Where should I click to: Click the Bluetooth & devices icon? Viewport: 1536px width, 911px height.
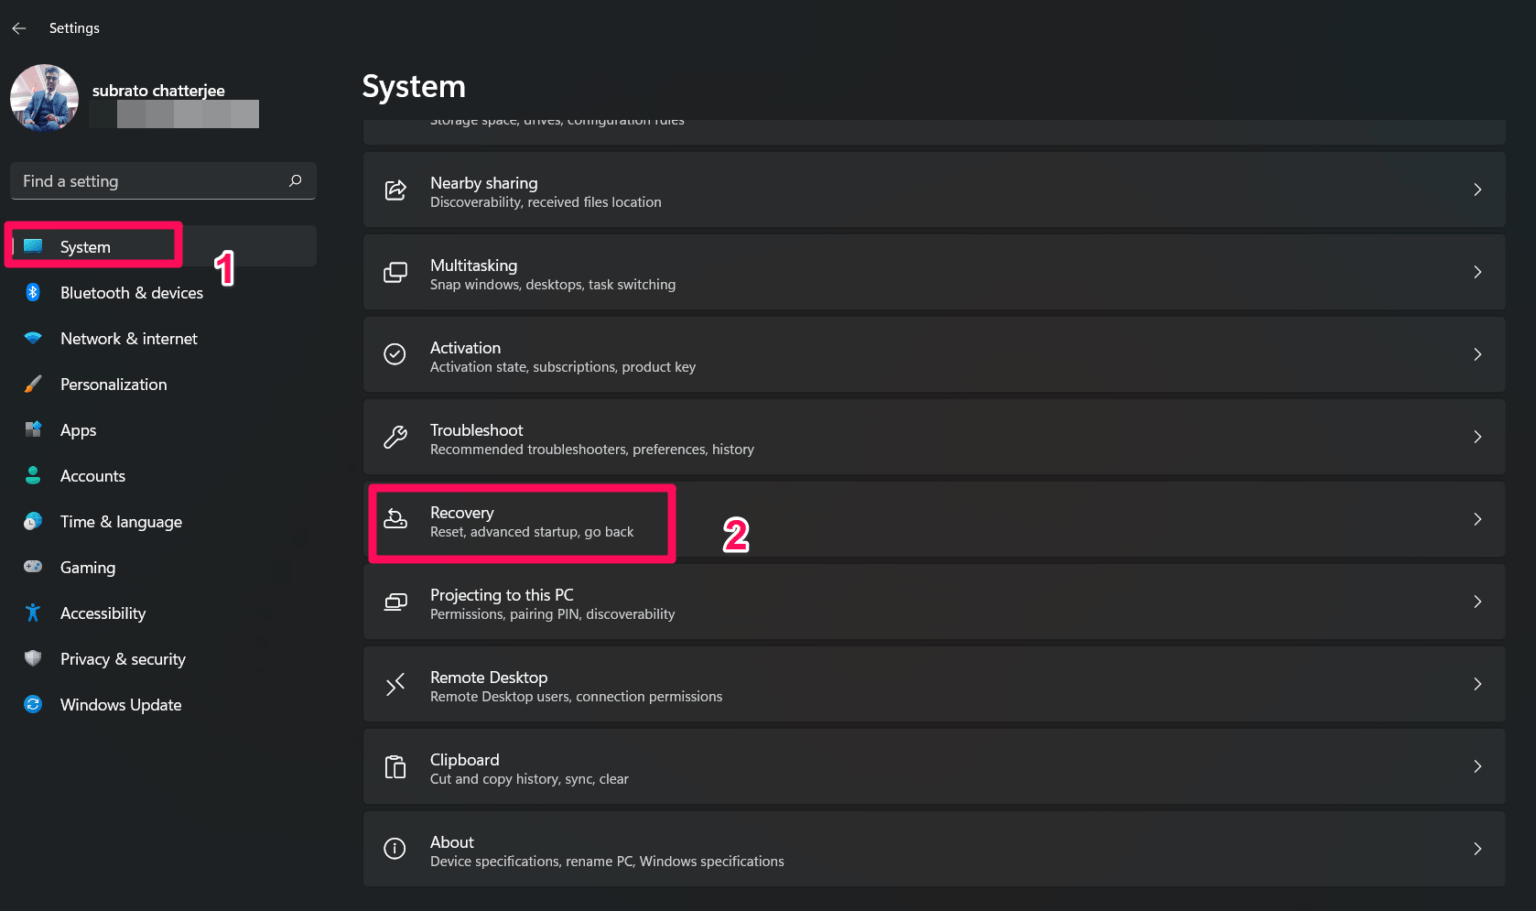pos(33,292)
